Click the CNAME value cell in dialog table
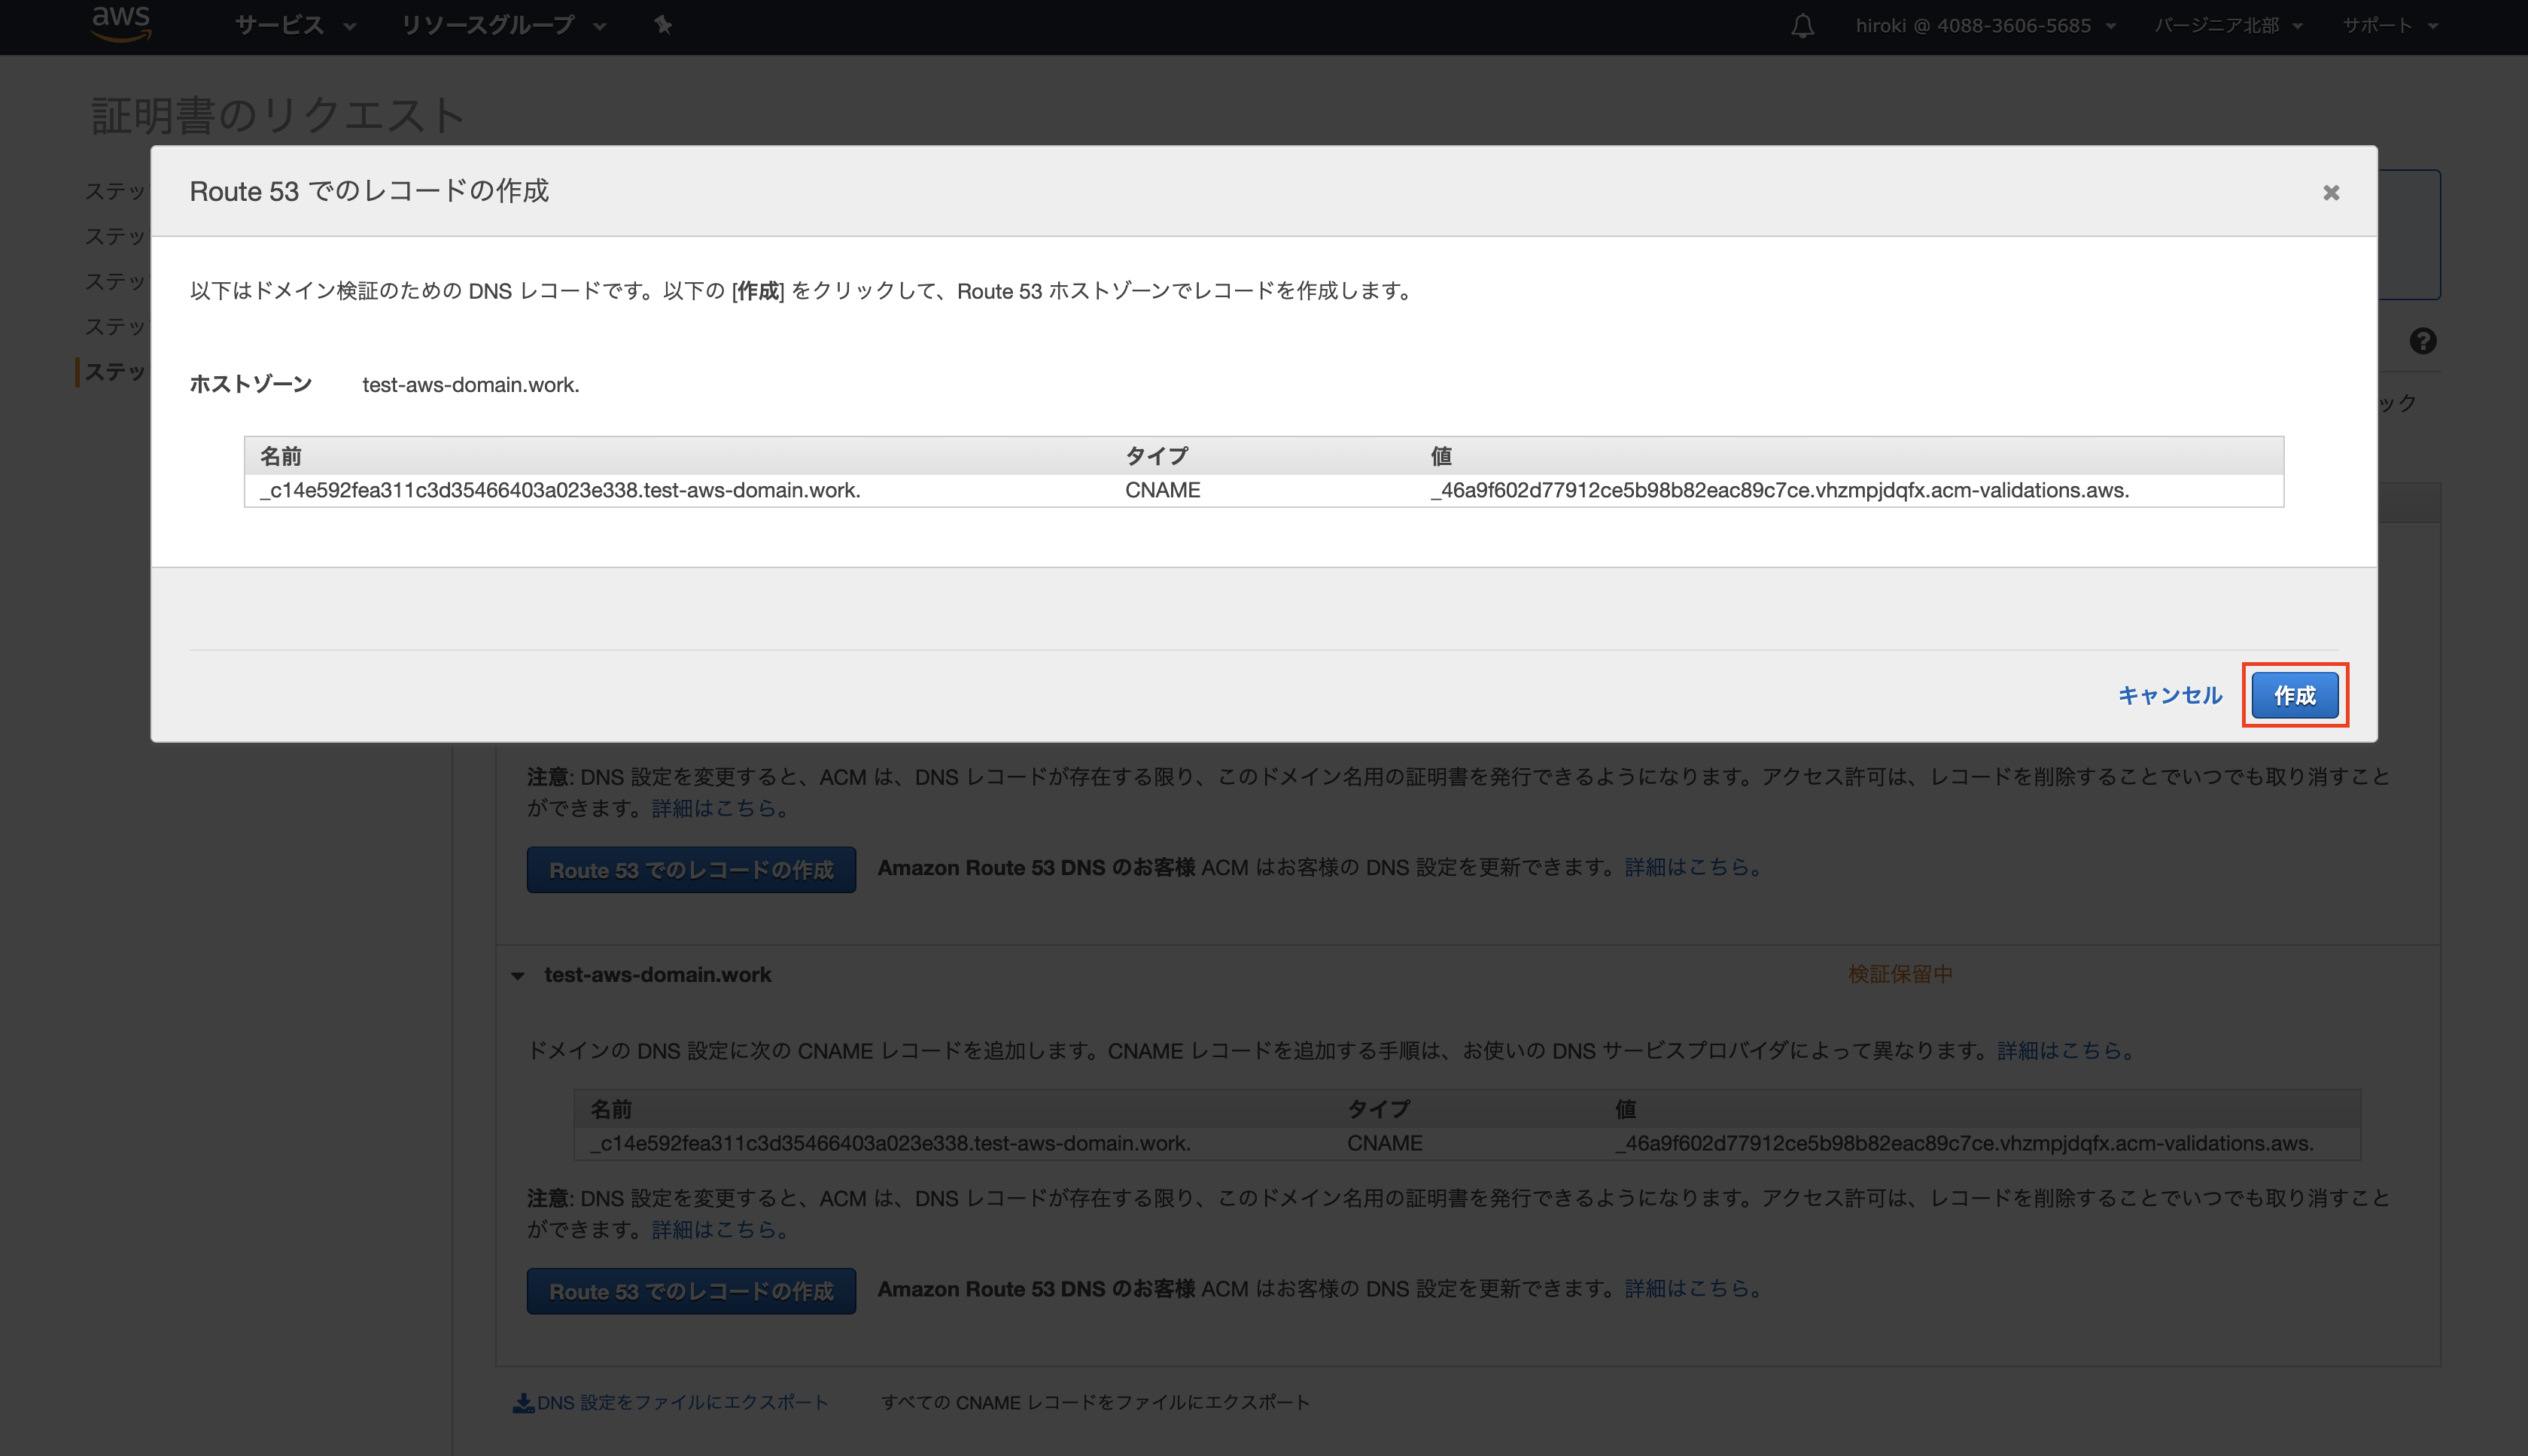2528x1456 pixels. coord(1779,490)
